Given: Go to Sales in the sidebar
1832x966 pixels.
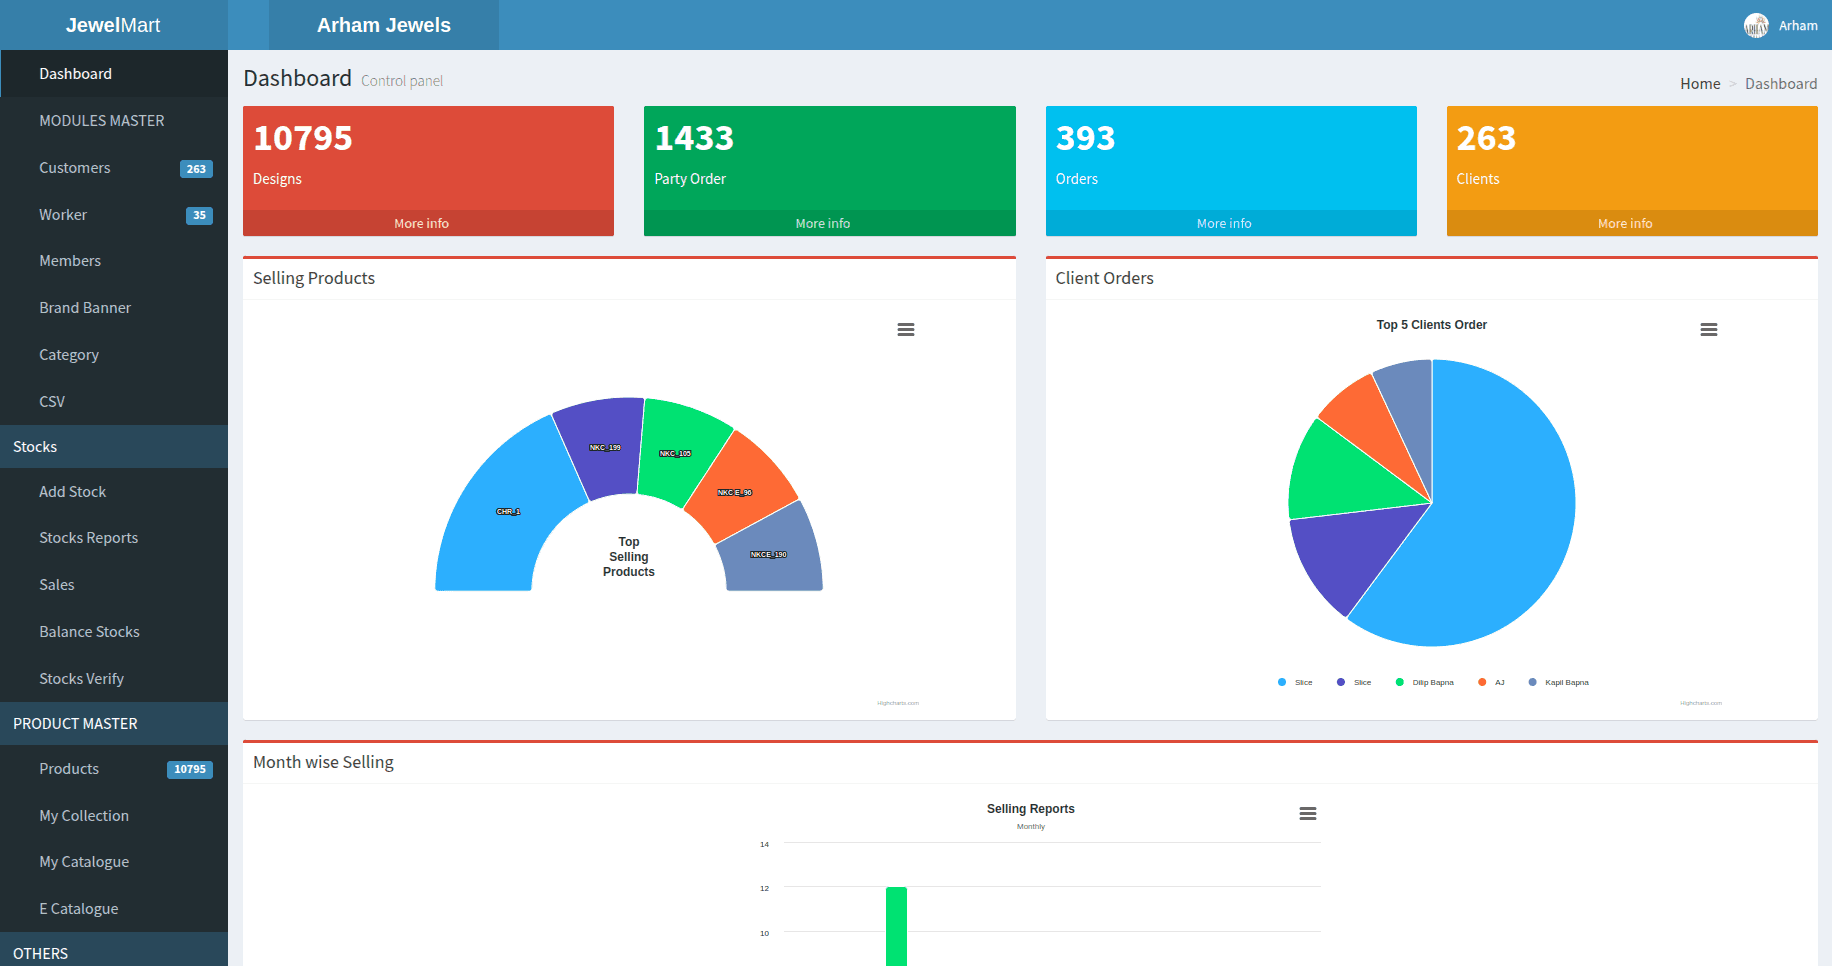Looking at the screenshot, I should [x=114, y=585].
